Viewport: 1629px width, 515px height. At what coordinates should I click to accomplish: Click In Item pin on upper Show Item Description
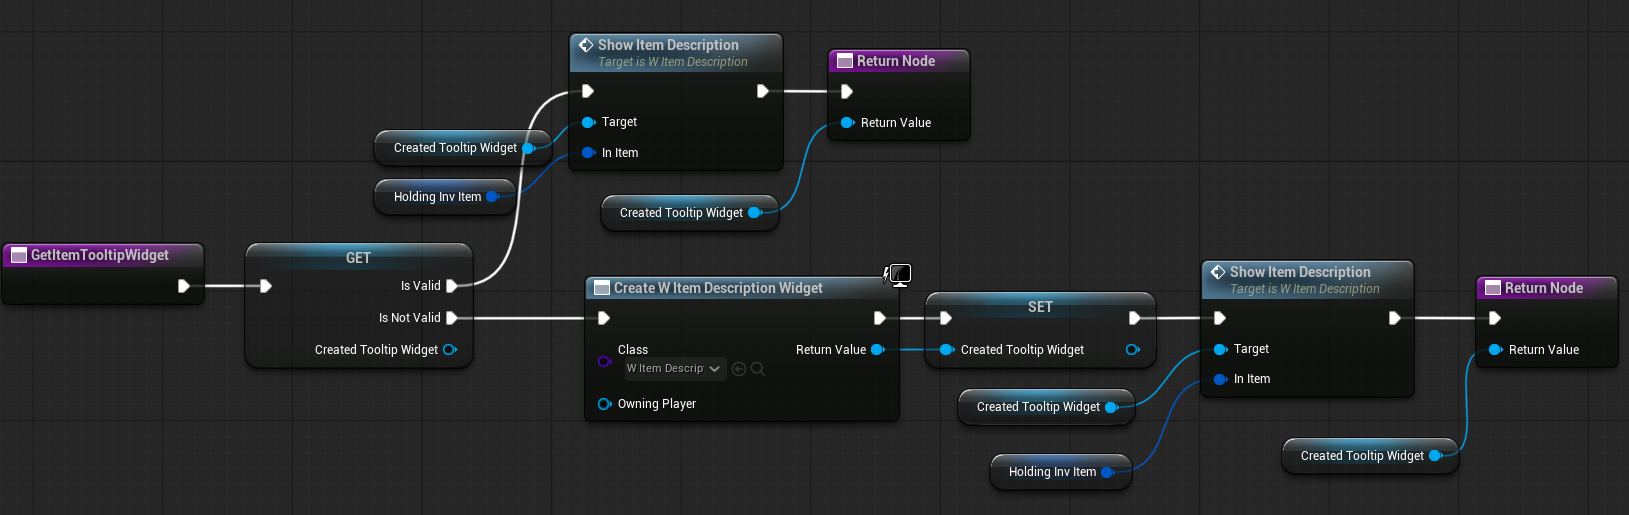coord(588,153)
